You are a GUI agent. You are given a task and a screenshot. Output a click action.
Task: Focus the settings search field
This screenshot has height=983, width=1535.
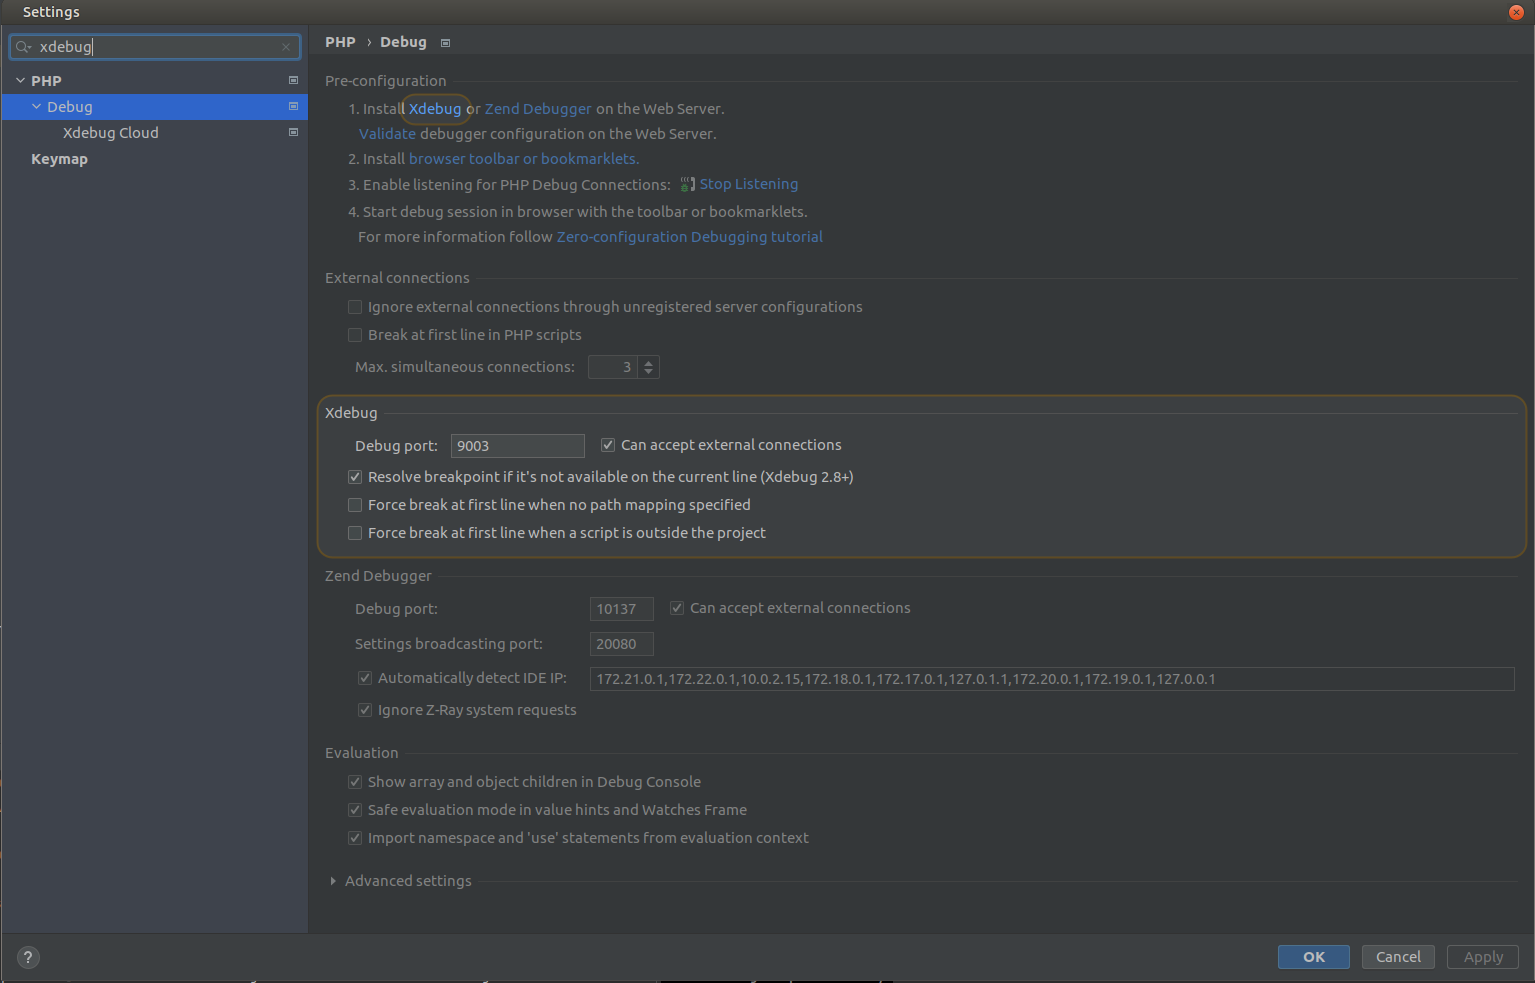pos(155,47)
